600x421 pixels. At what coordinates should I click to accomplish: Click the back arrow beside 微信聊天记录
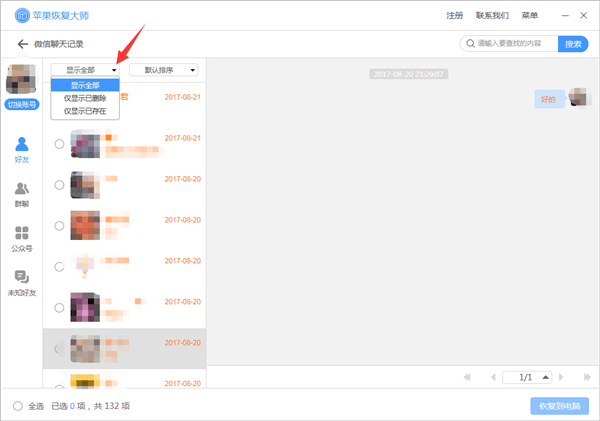pos(22,44)
